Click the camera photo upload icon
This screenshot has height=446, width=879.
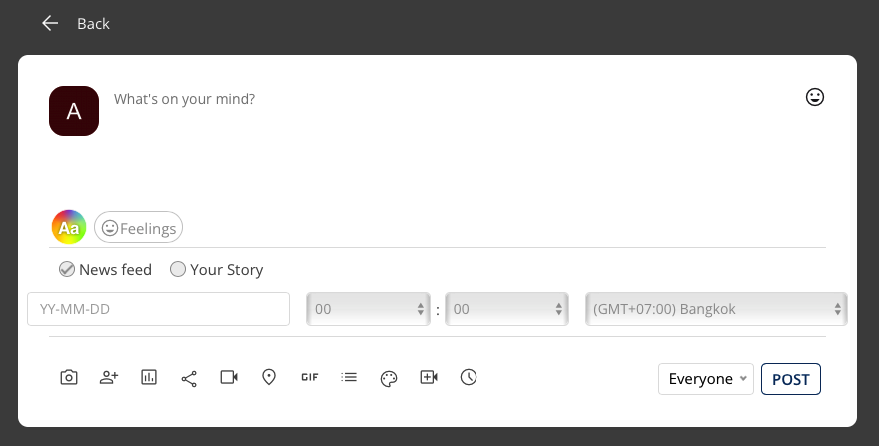coord(69,377)
